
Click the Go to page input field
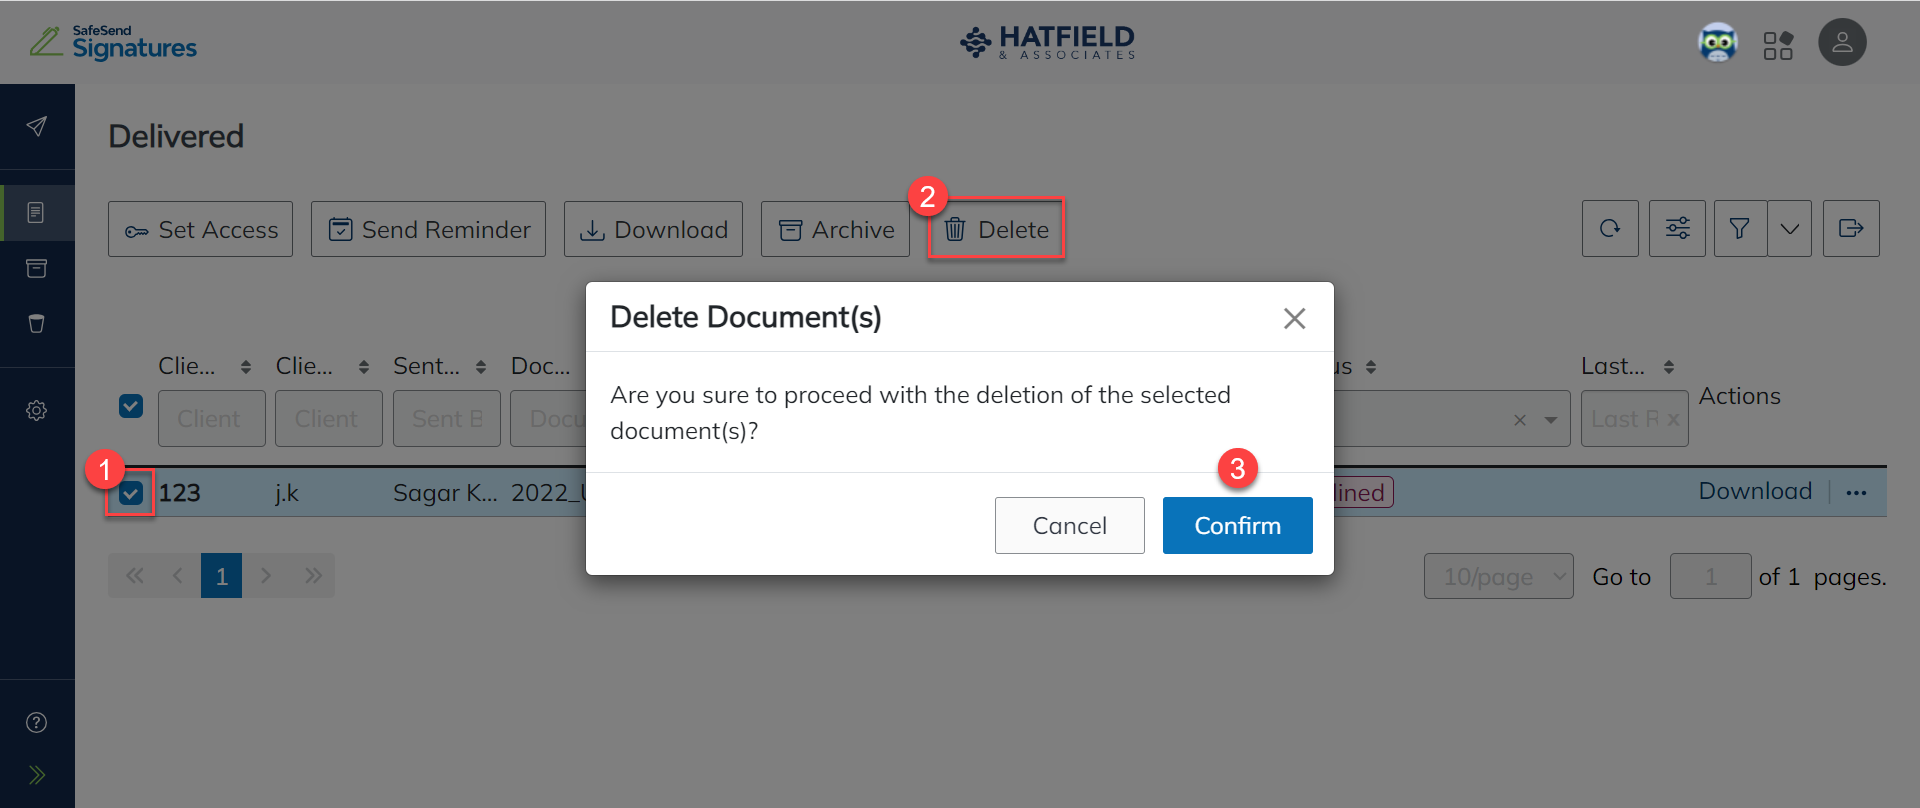[x=1710, y=576]
